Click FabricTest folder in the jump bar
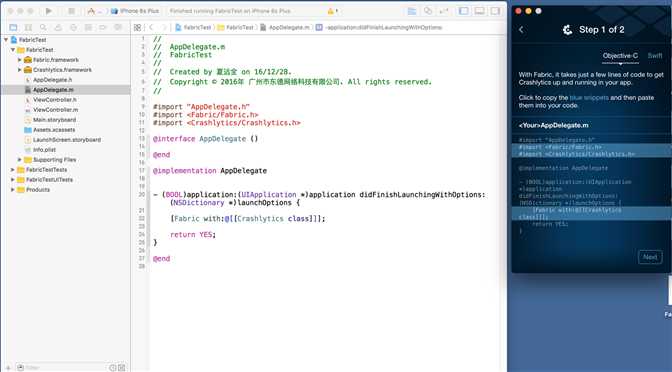 click(x=236, y=27)
